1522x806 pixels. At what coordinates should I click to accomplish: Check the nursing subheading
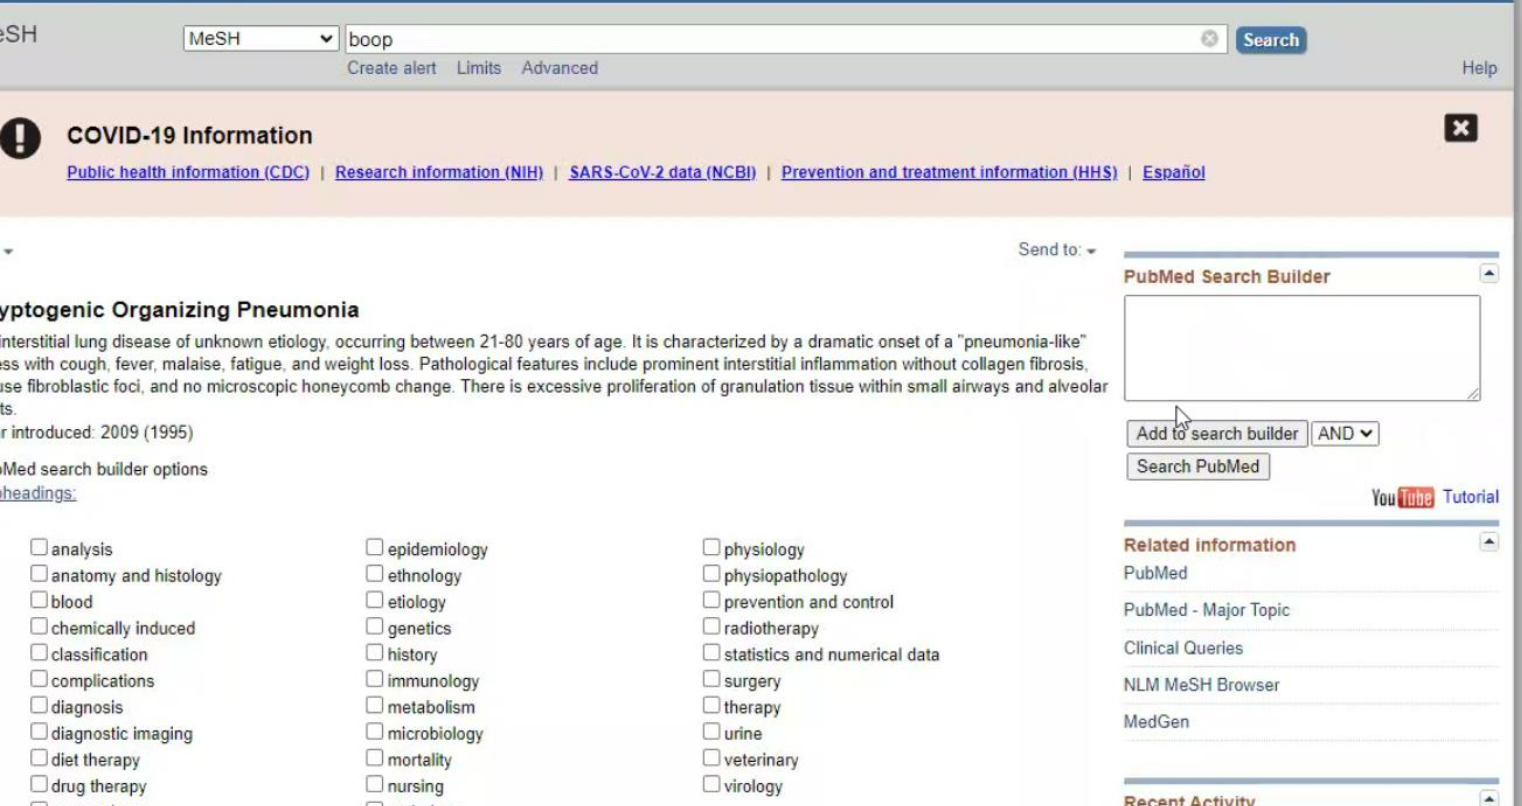pyautogui.click(x=375, y=784)
